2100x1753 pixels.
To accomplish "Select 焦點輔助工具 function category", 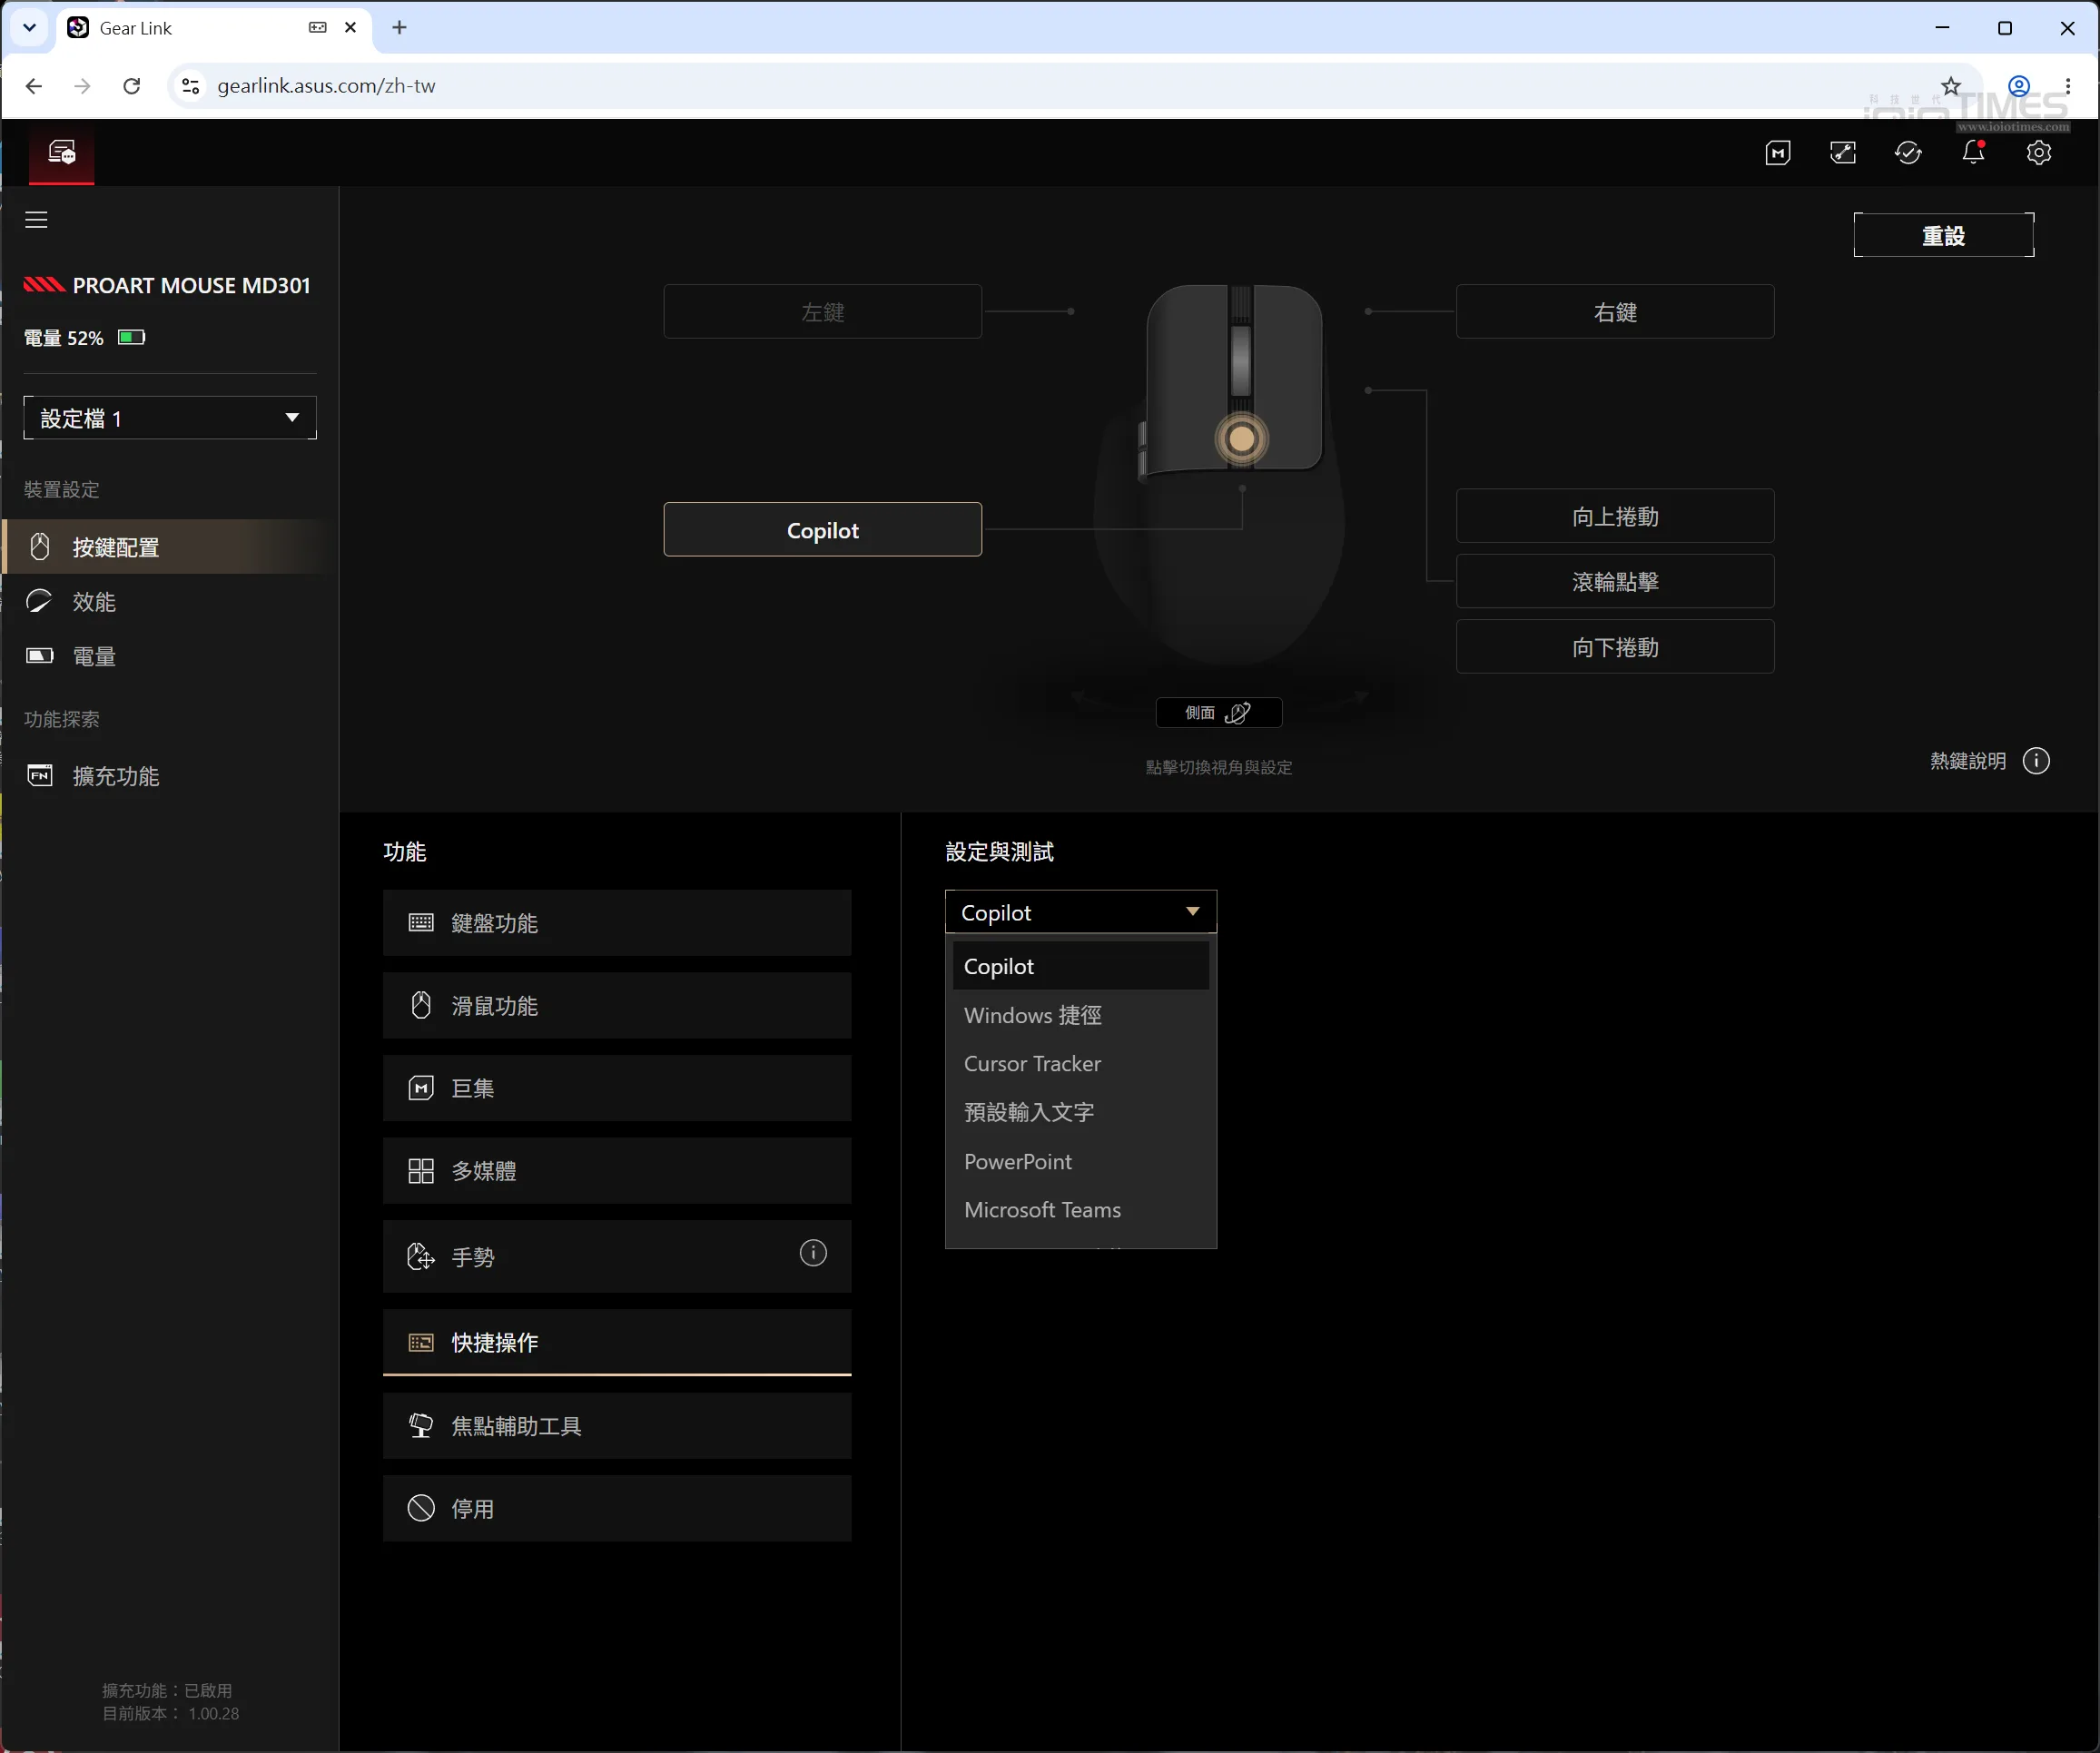I will [617, 1426].
